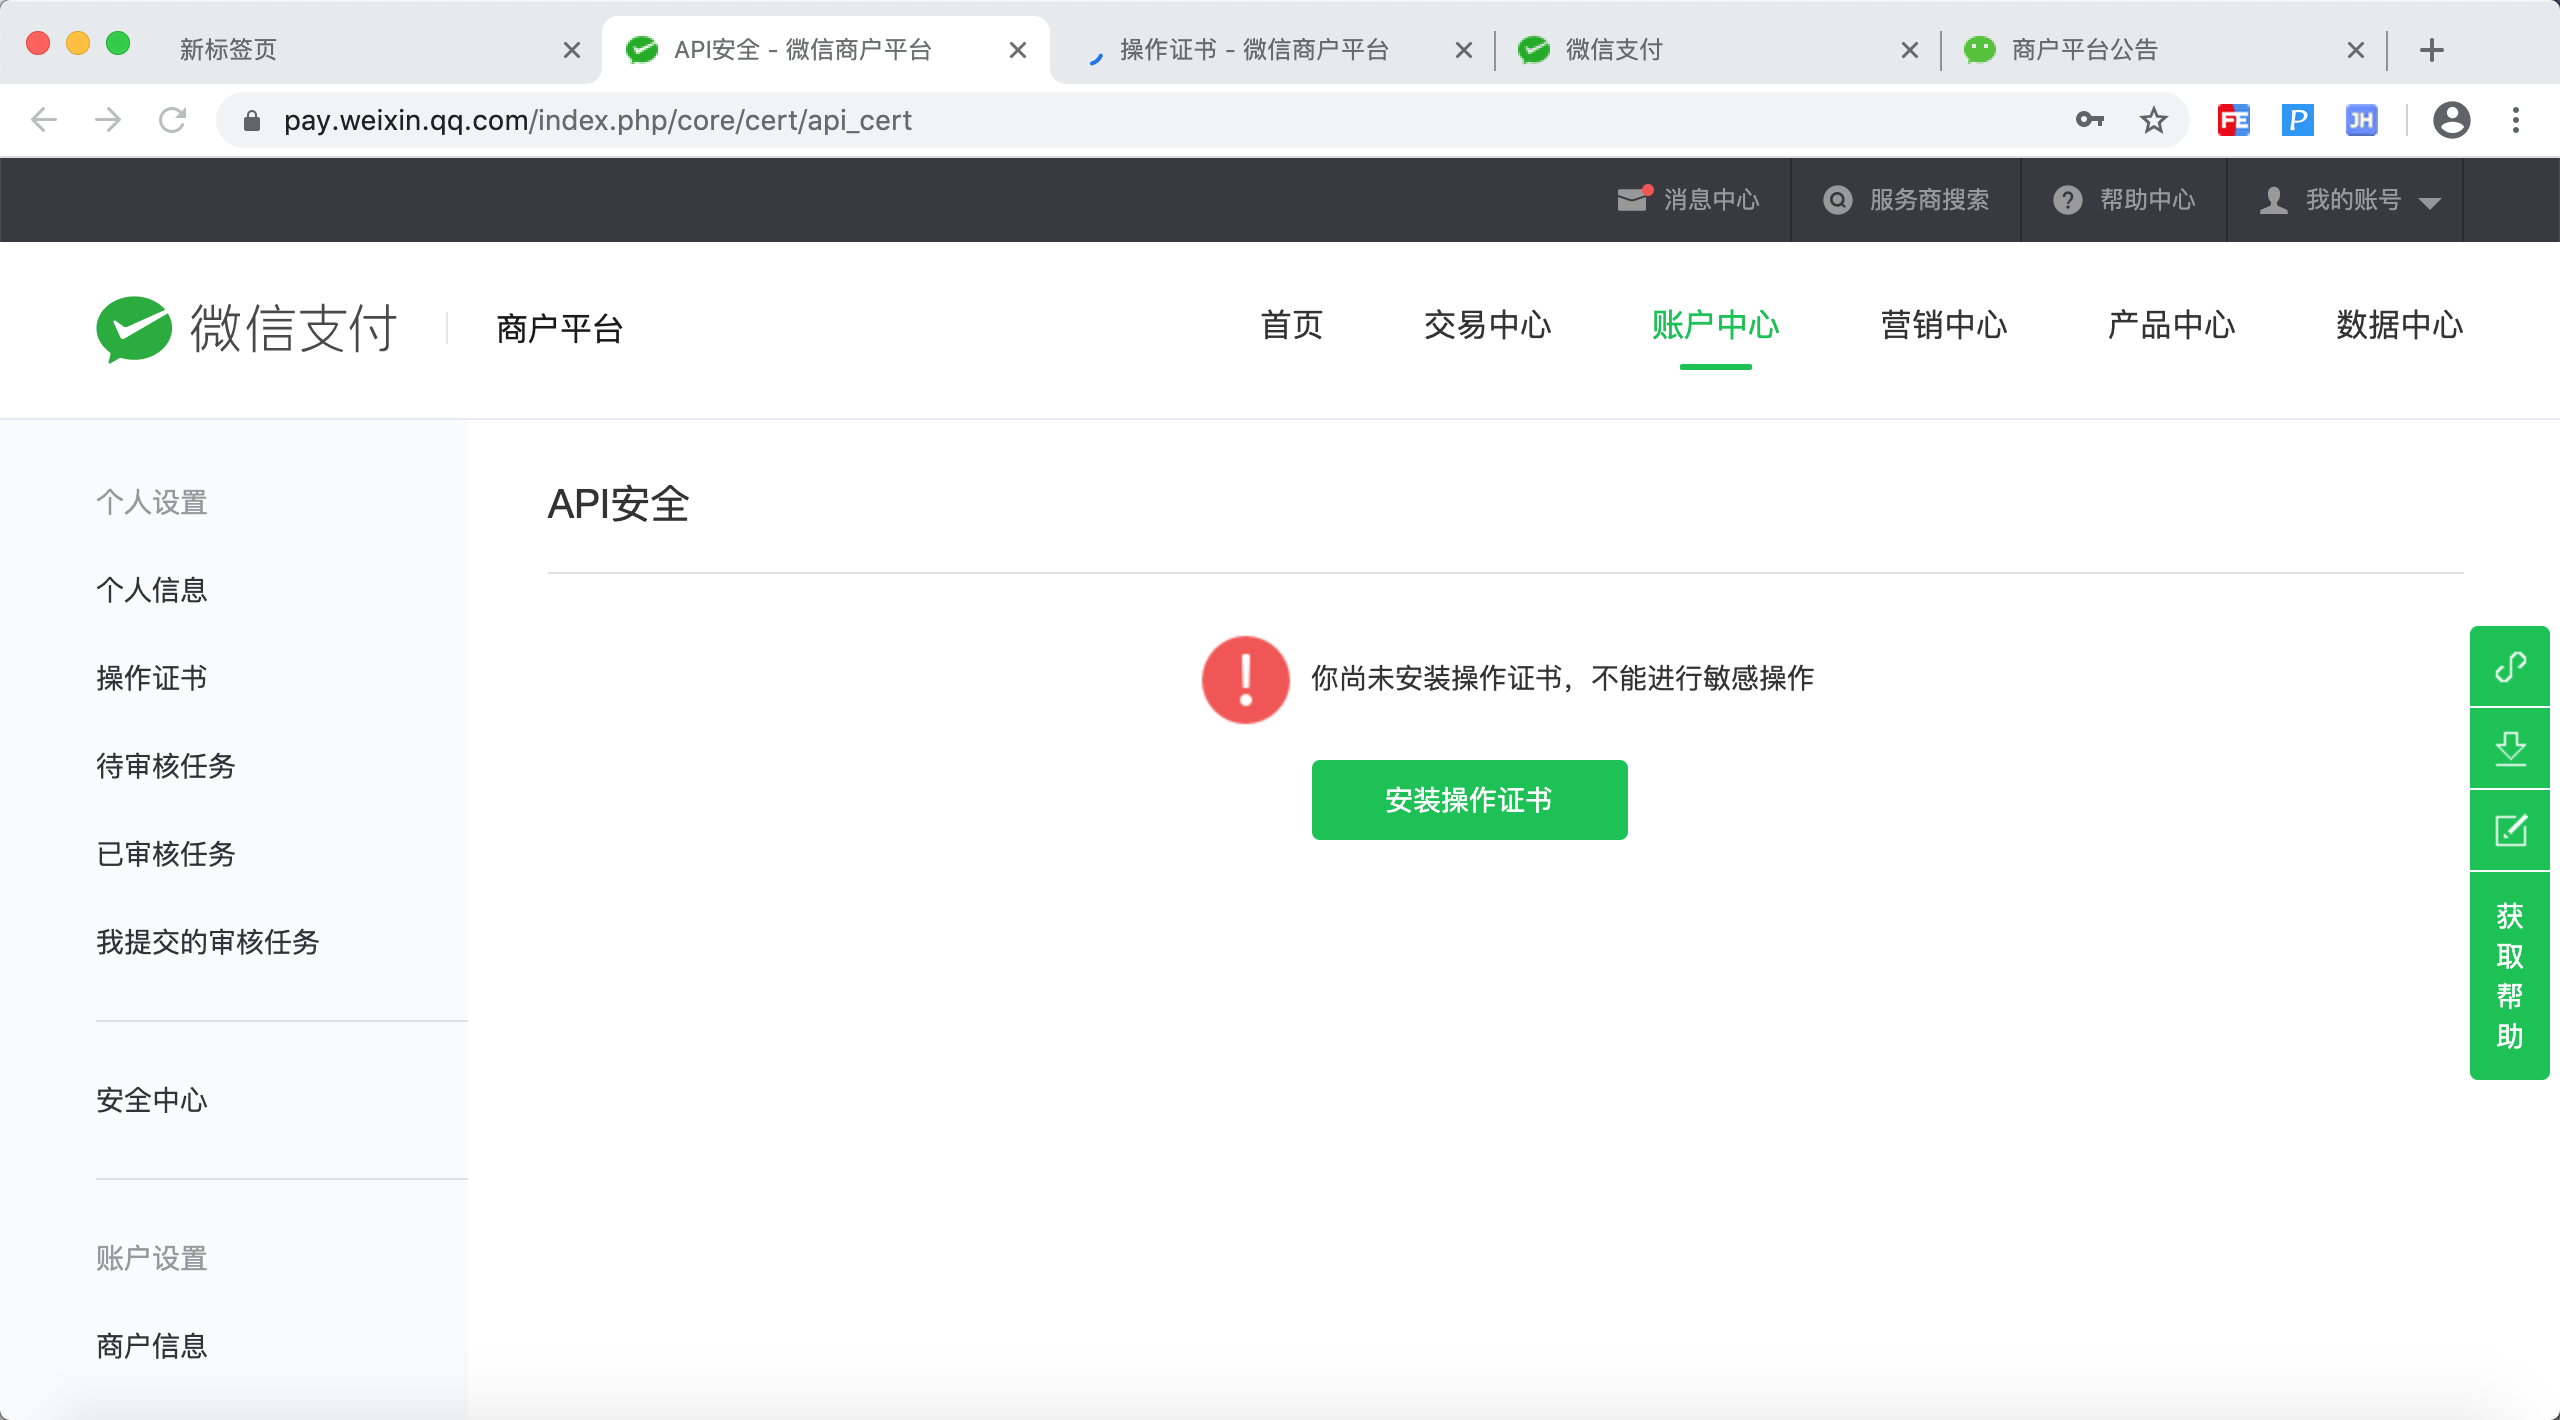Click the WeChat Pay logo
The image size is (2560, 1420).
[x=246, y=328]
